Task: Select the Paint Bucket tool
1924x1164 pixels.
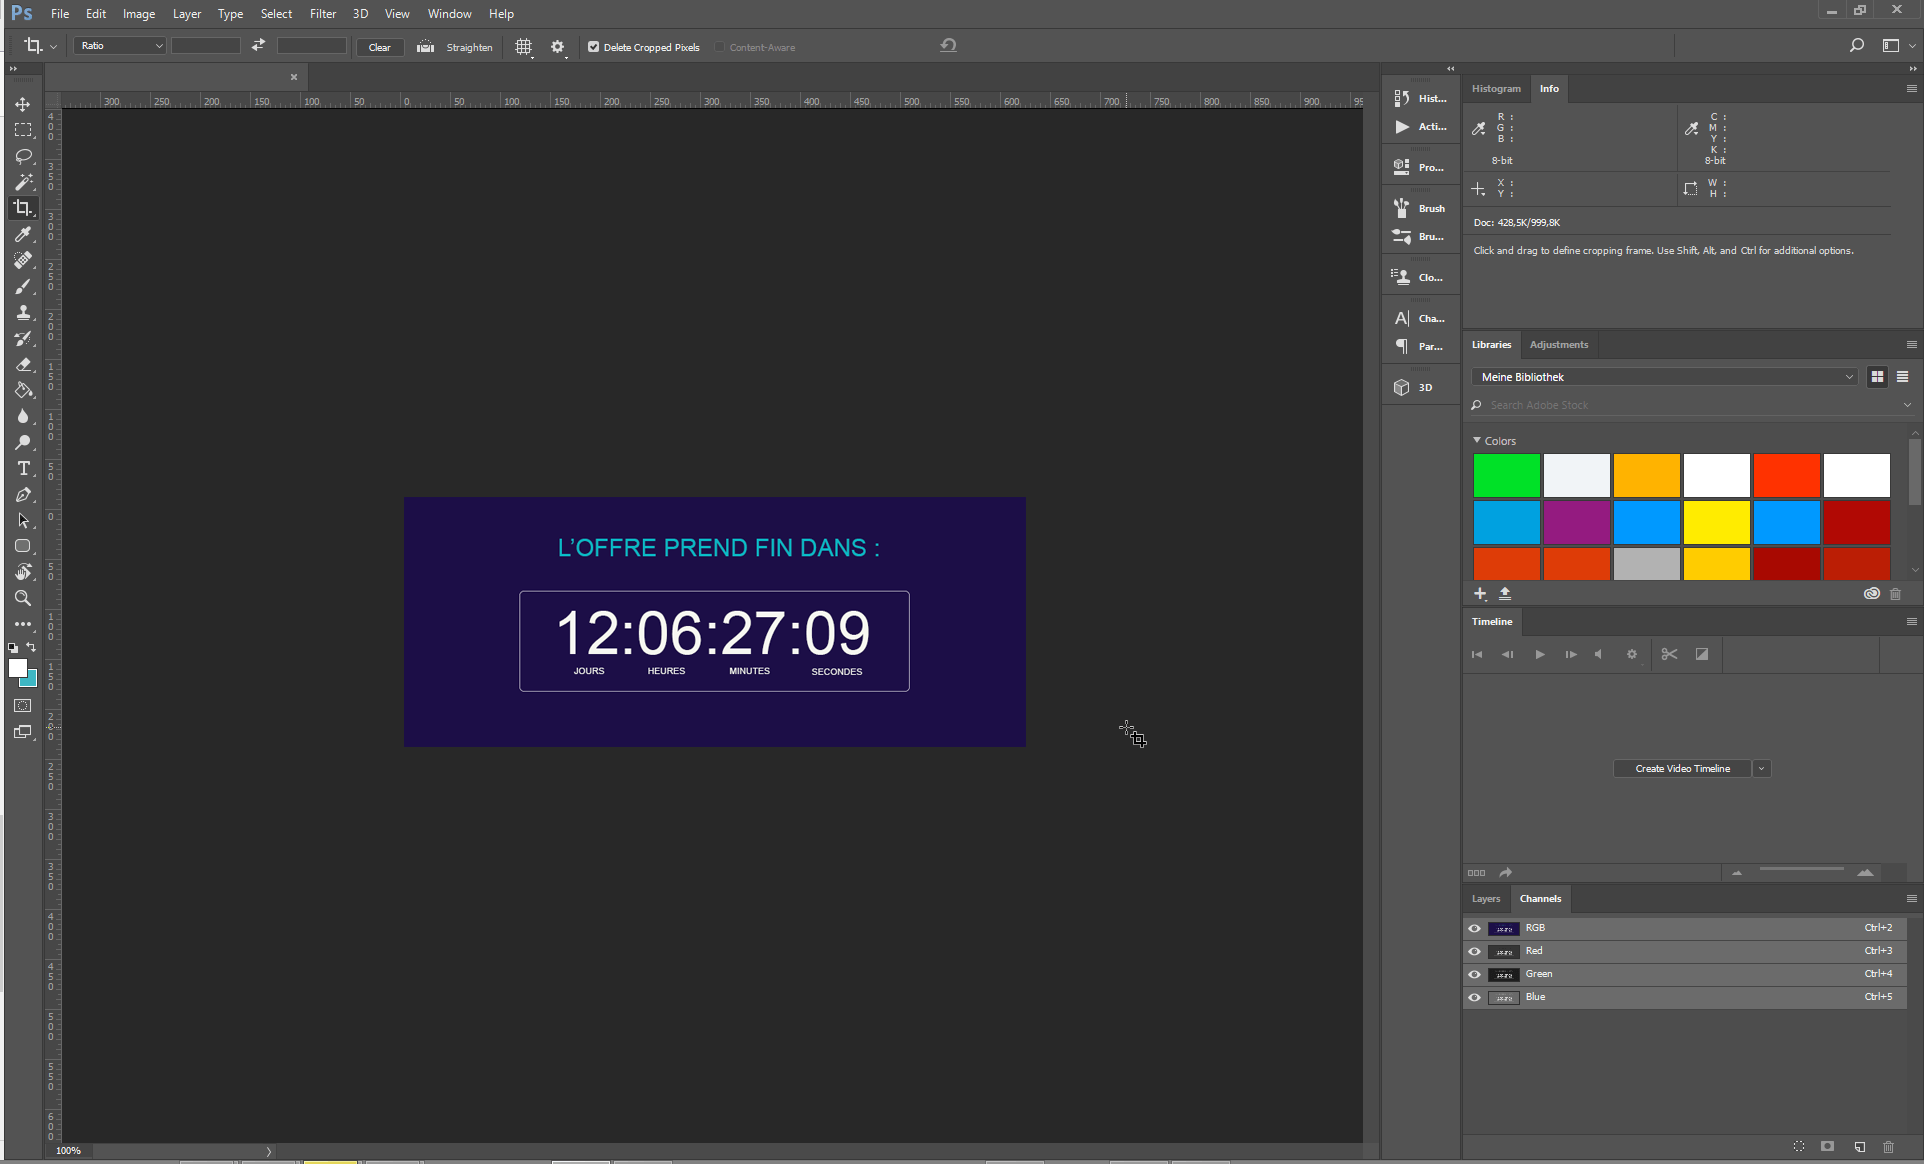Action: point(23,390)
